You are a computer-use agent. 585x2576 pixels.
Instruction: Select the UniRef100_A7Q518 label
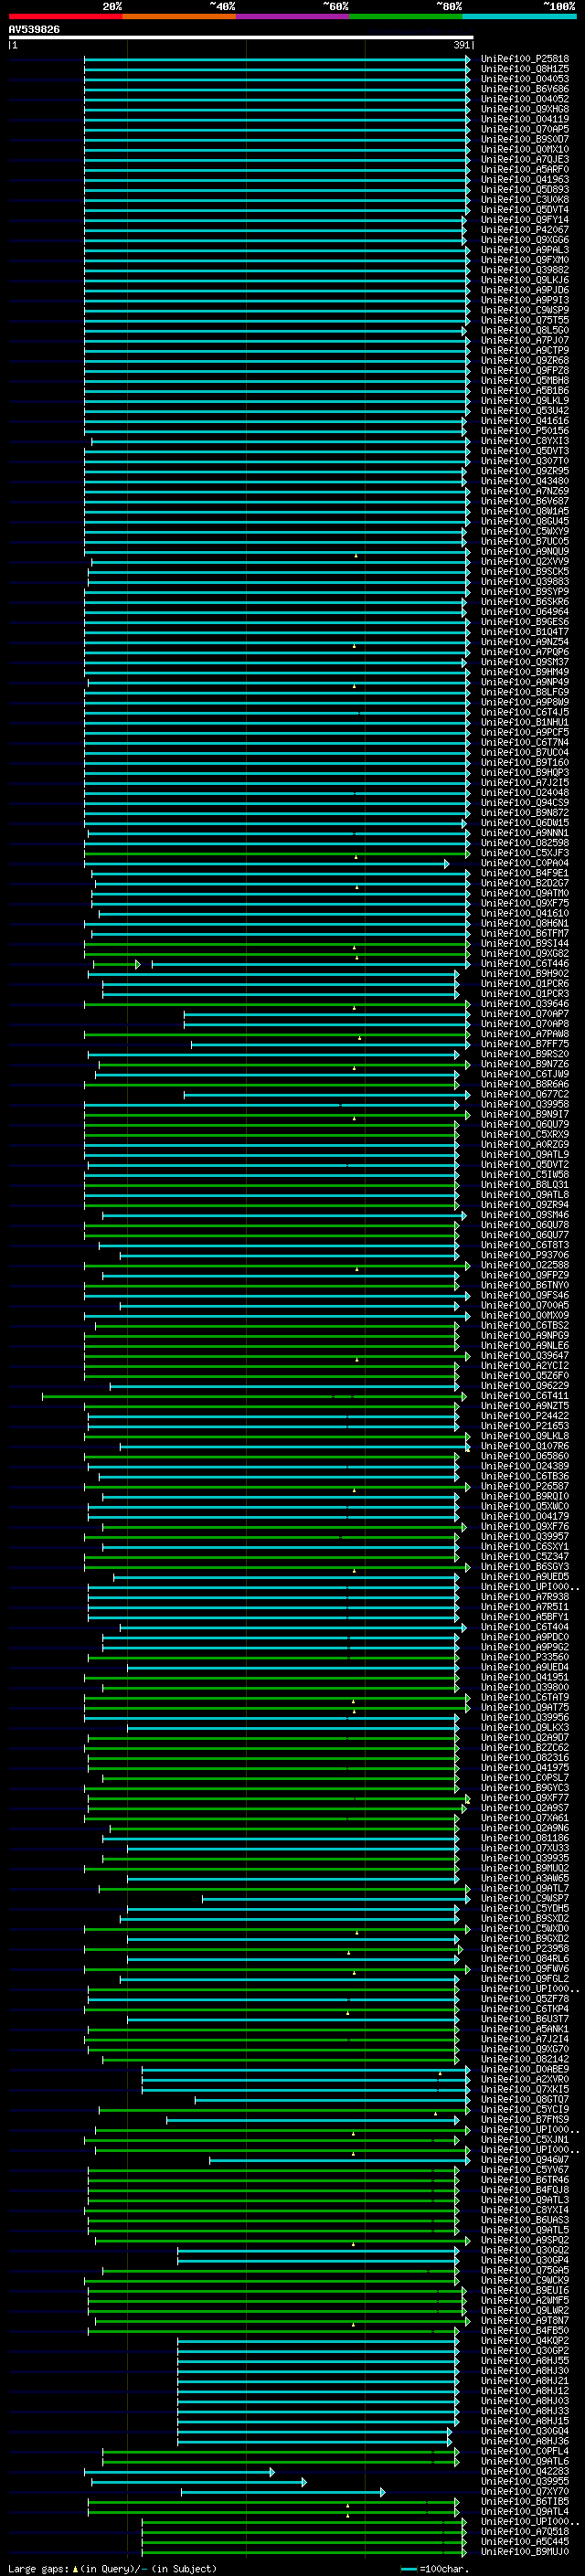click(525, 2532)
